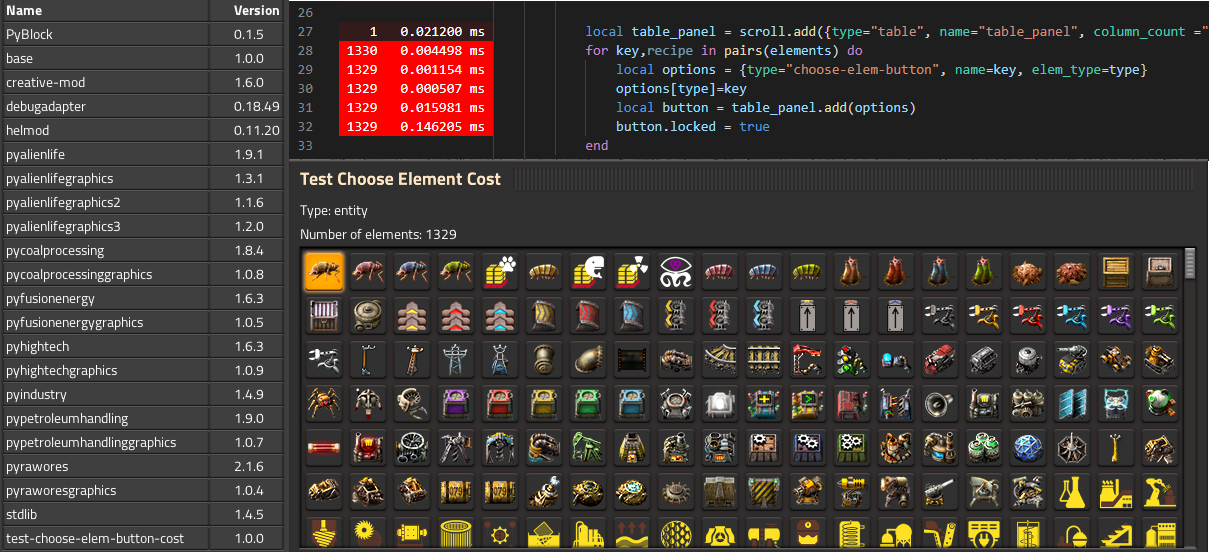Choose the crate with radiation symbol

pyautogui.click(x=631, y=270)
